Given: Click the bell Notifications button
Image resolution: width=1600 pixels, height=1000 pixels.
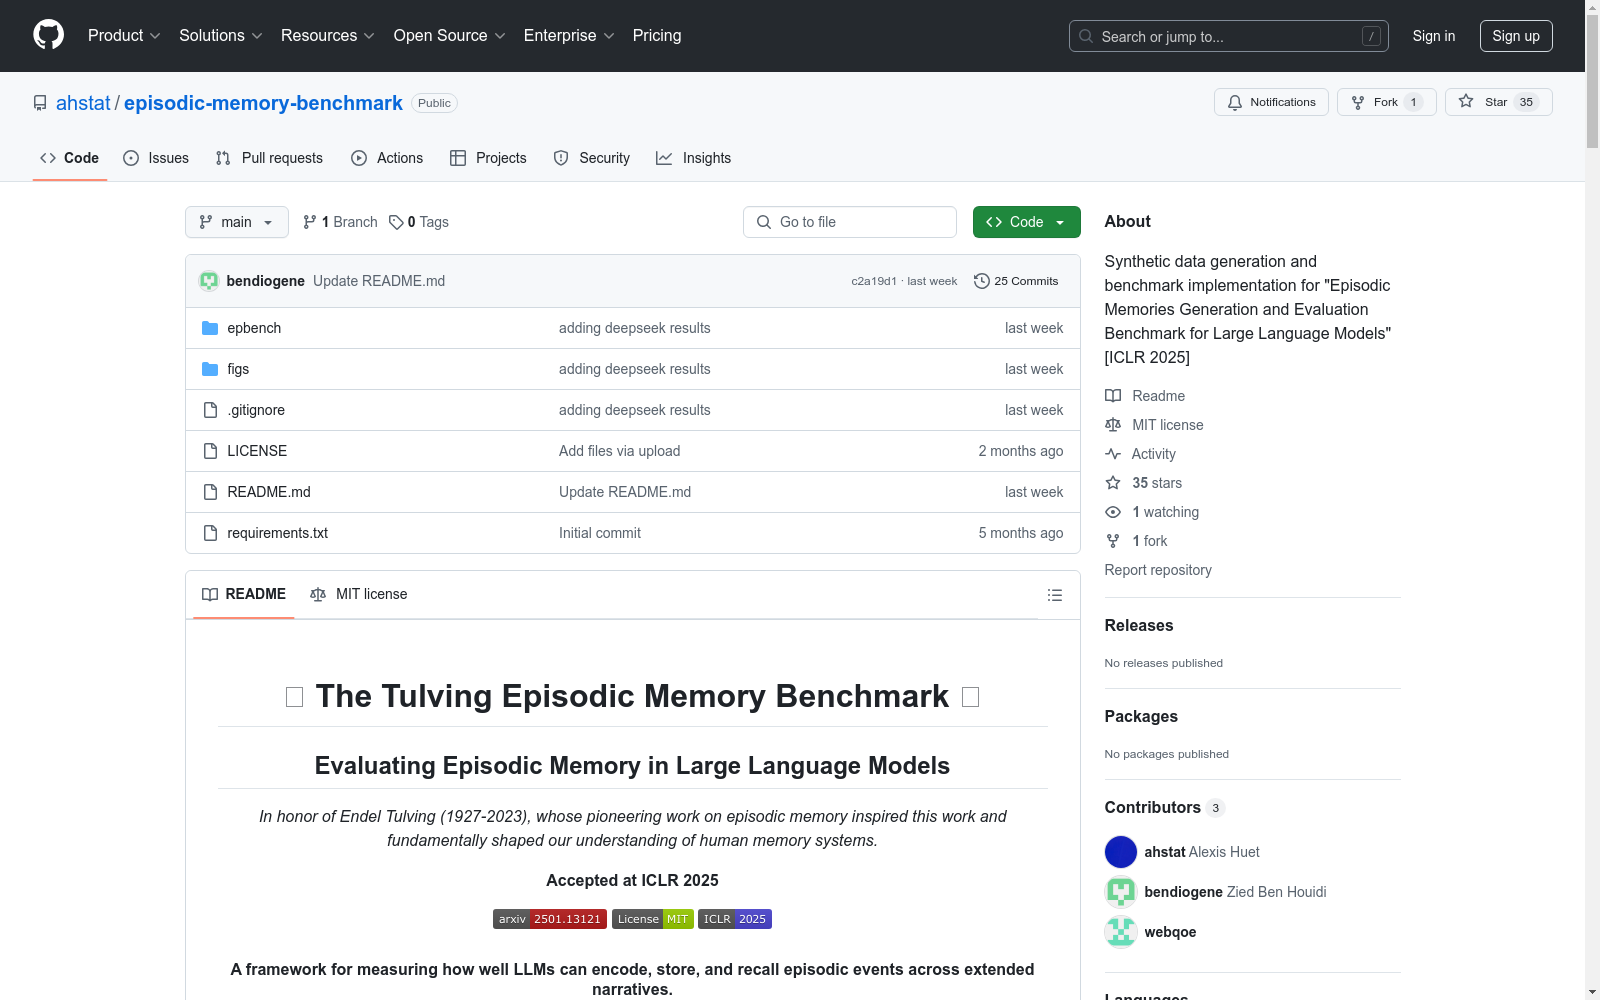Looking at the screenshot, I should click(1271, 102).
